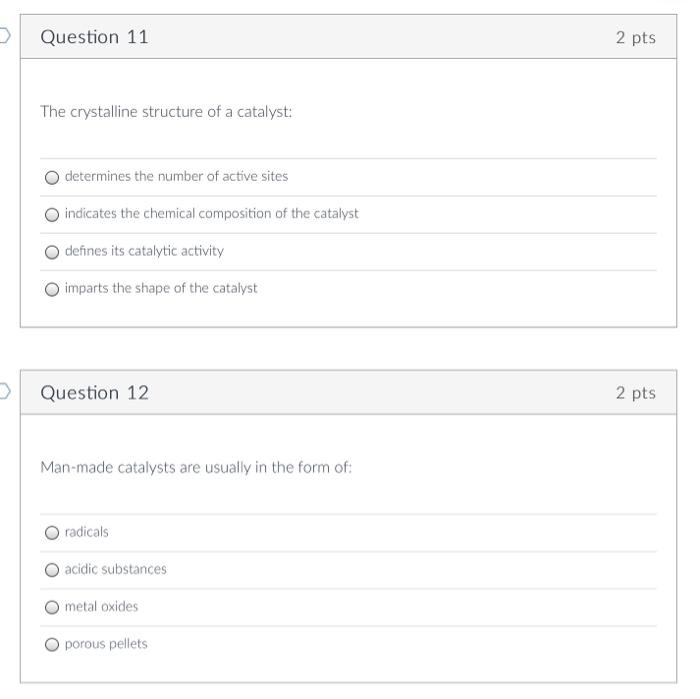This screenshot has height=699, width=700.
Task: Select the 'defines its catalytic activity' radio button
Action: coord(52,251)
